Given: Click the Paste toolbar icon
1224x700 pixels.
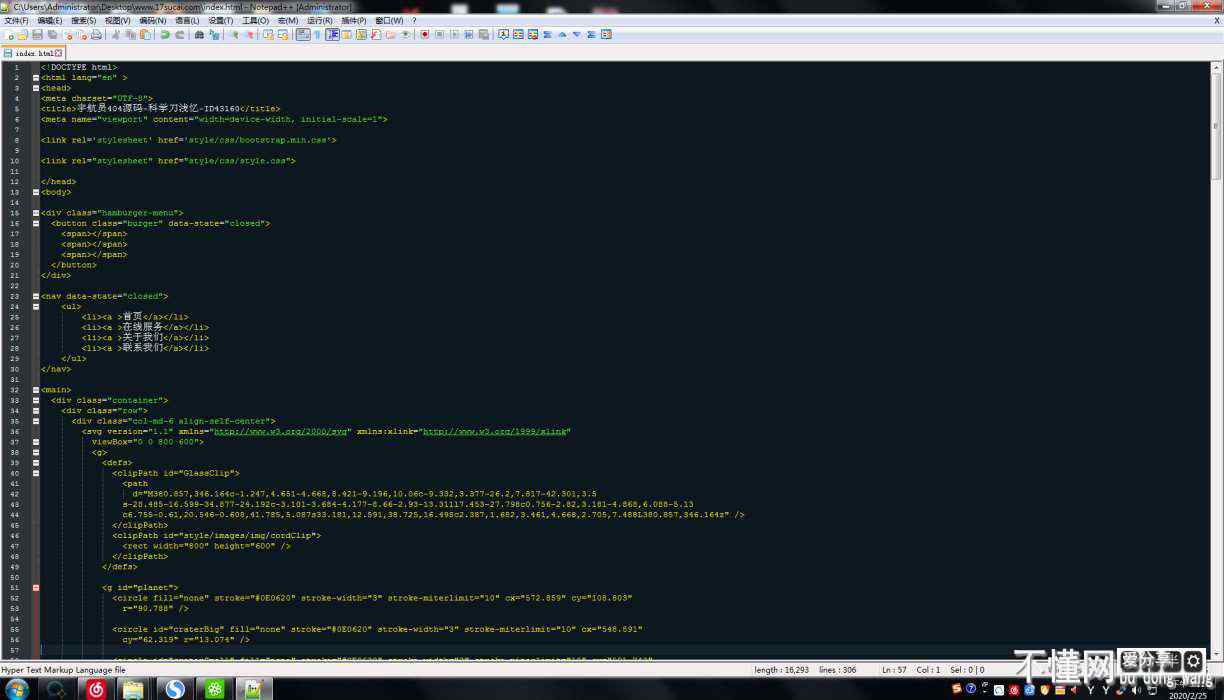Looking at the screenshot, I should point(146,34).
